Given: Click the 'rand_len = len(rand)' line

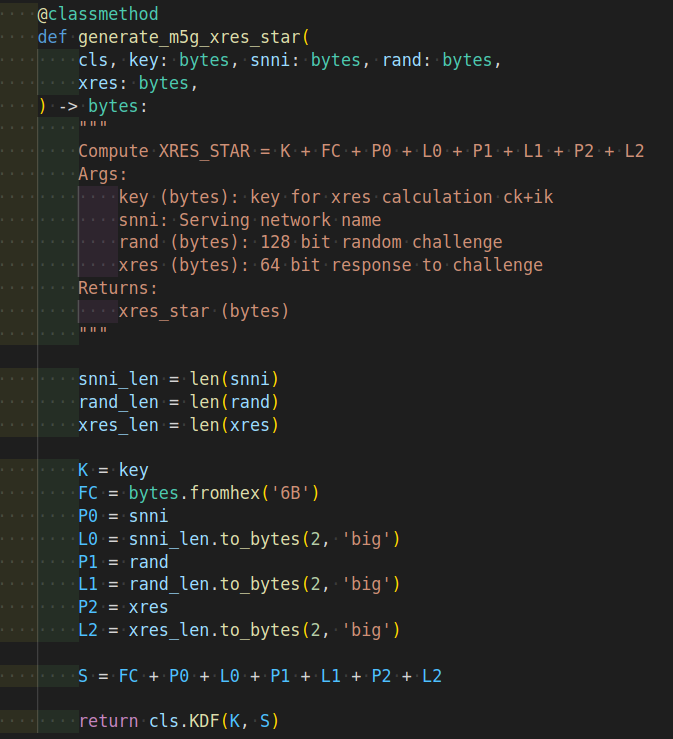Looking at the screenshot, I should 179,402.
